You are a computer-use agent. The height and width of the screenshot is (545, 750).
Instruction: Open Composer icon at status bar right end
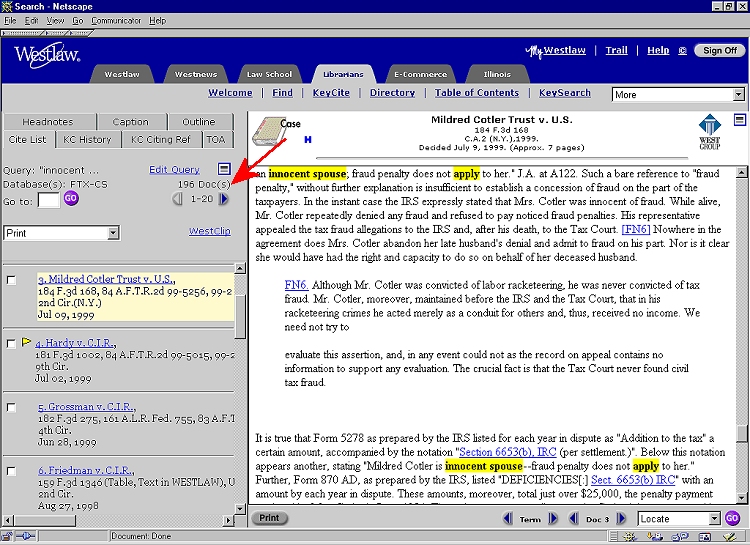[730, 537]
